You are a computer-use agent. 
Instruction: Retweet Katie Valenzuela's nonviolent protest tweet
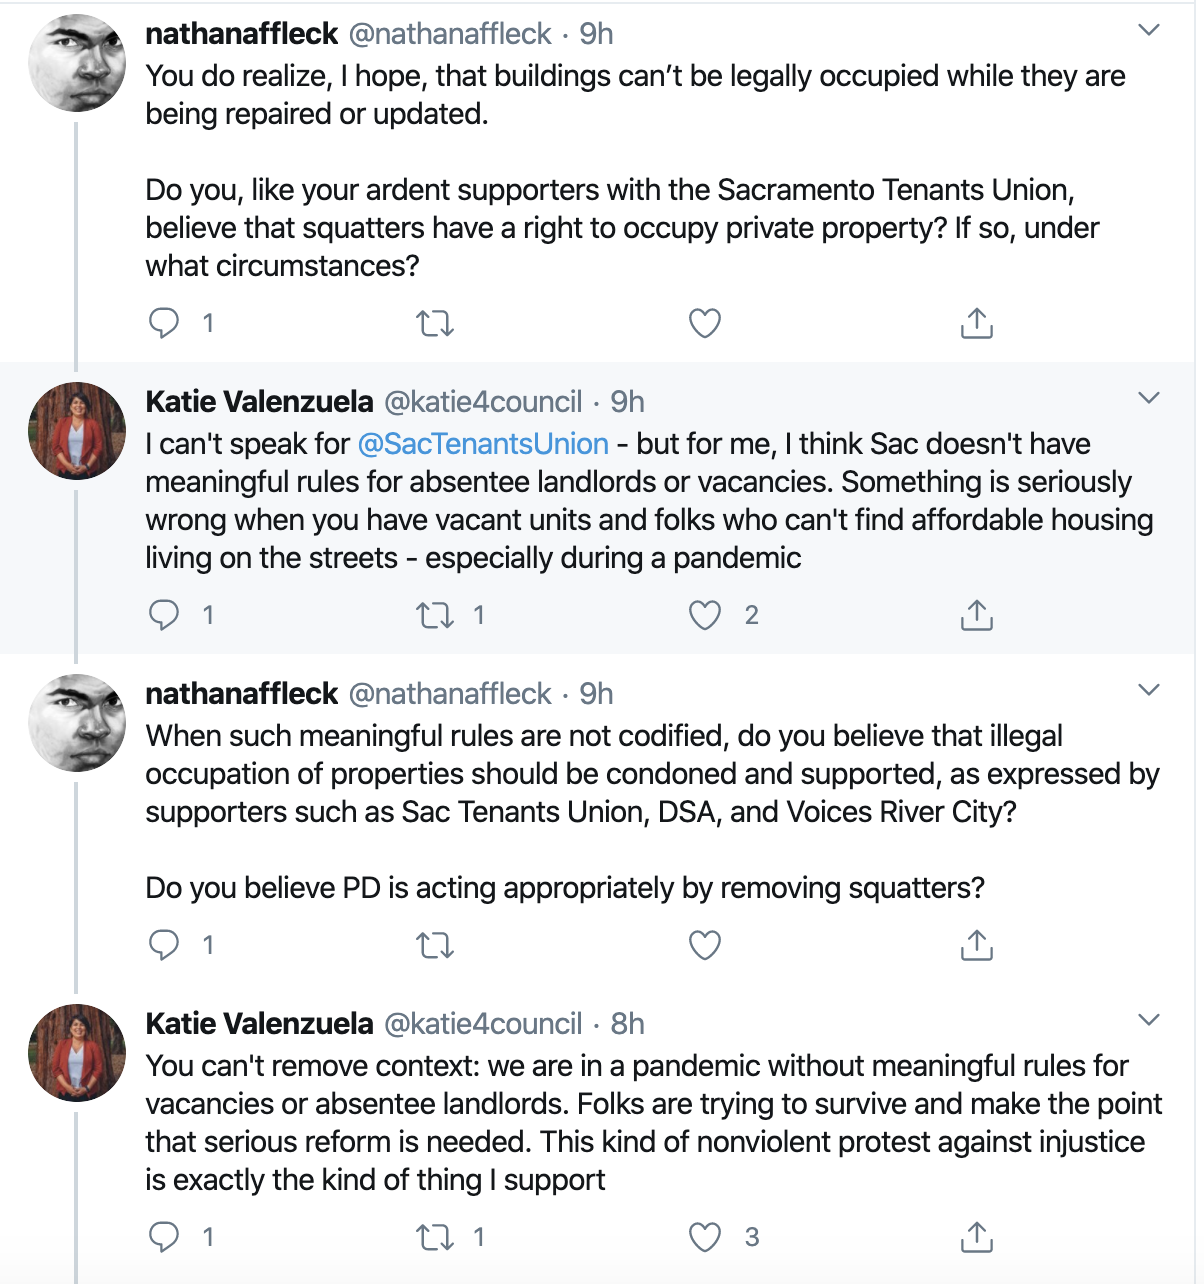(435, 1237)
